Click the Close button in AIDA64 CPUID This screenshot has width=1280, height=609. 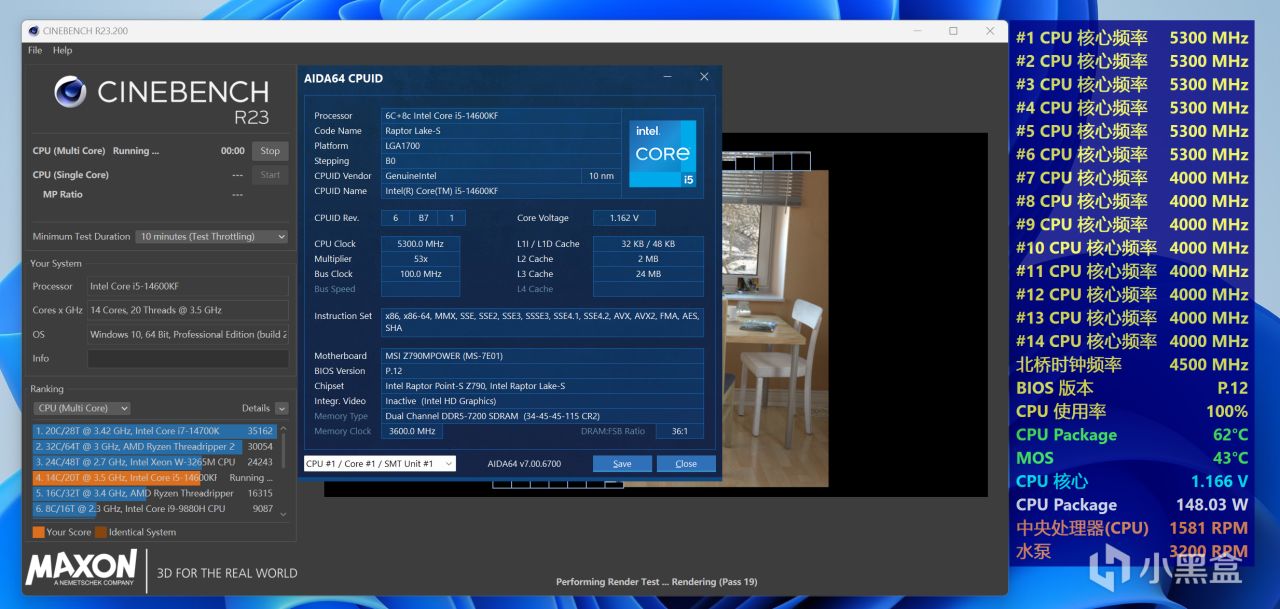[x=686, y=464]
